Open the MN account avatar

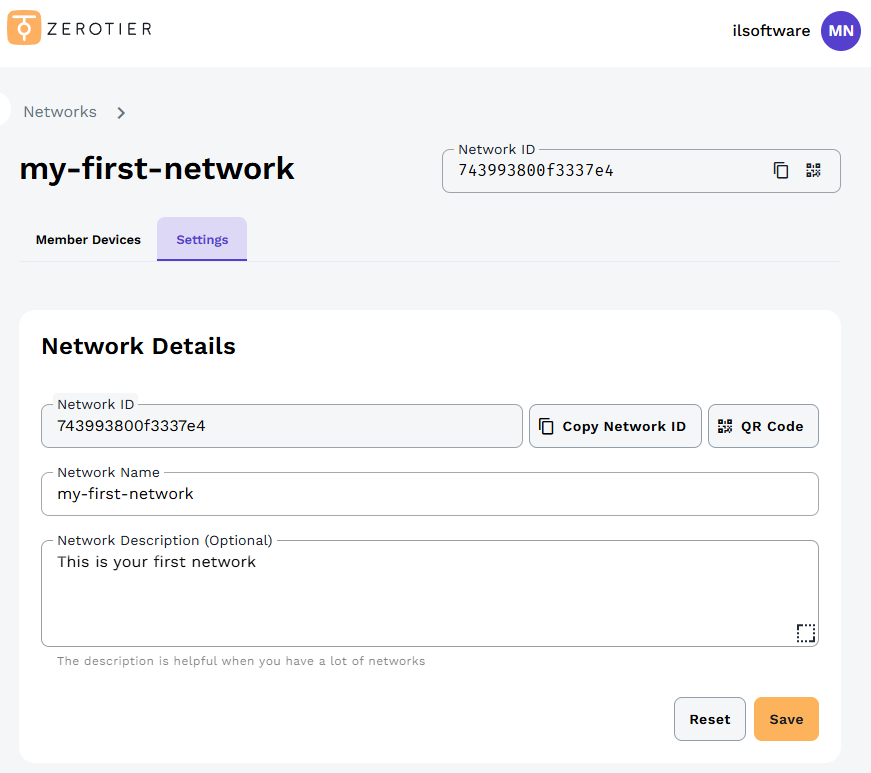pyautogui.click(x=840, y=31)
